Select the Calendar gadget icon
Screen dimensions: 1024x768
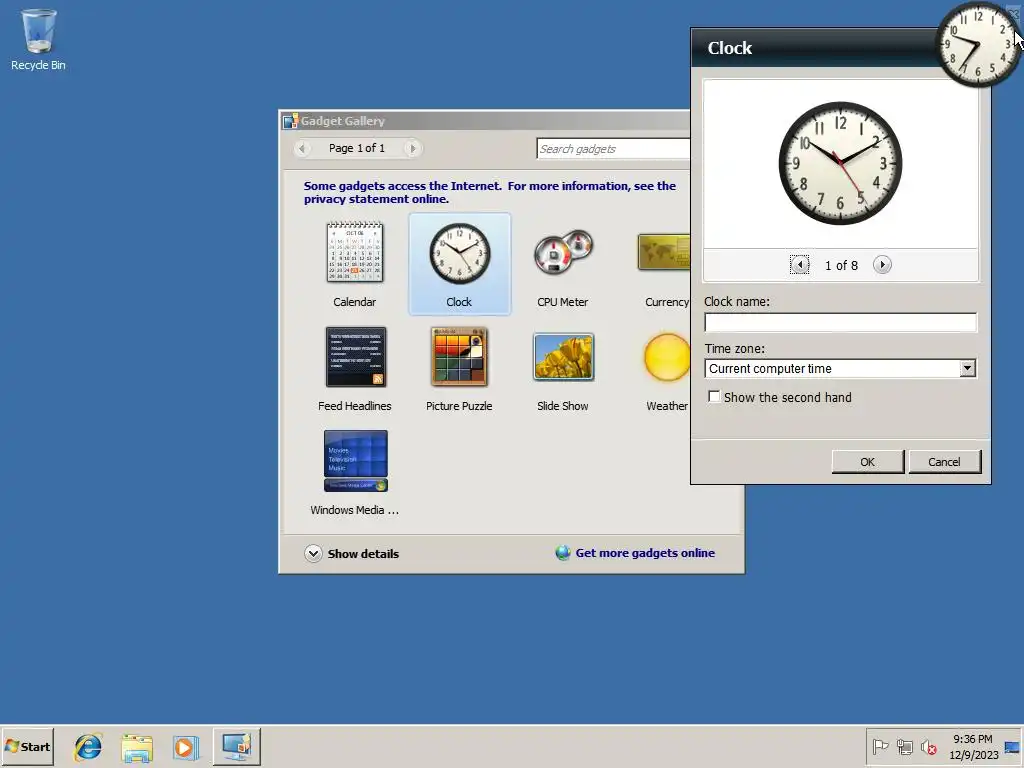[355, 252]
